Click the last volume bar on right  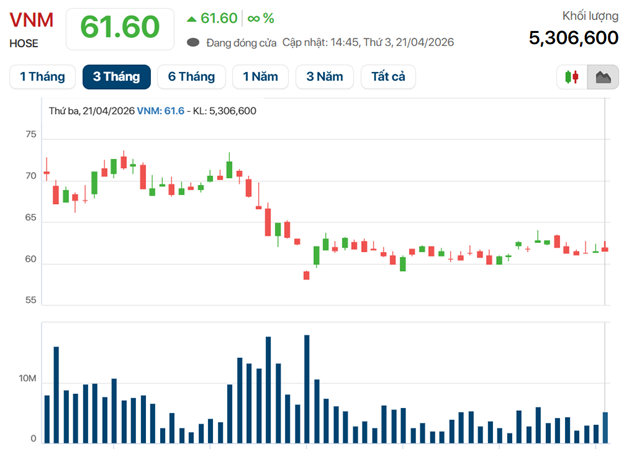coord(605,427)
